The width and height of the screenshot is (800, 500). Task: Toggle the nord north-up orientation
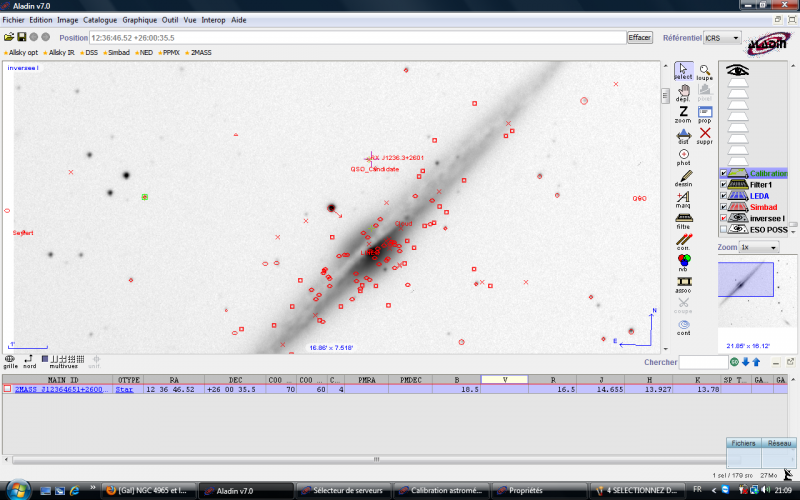29,362
